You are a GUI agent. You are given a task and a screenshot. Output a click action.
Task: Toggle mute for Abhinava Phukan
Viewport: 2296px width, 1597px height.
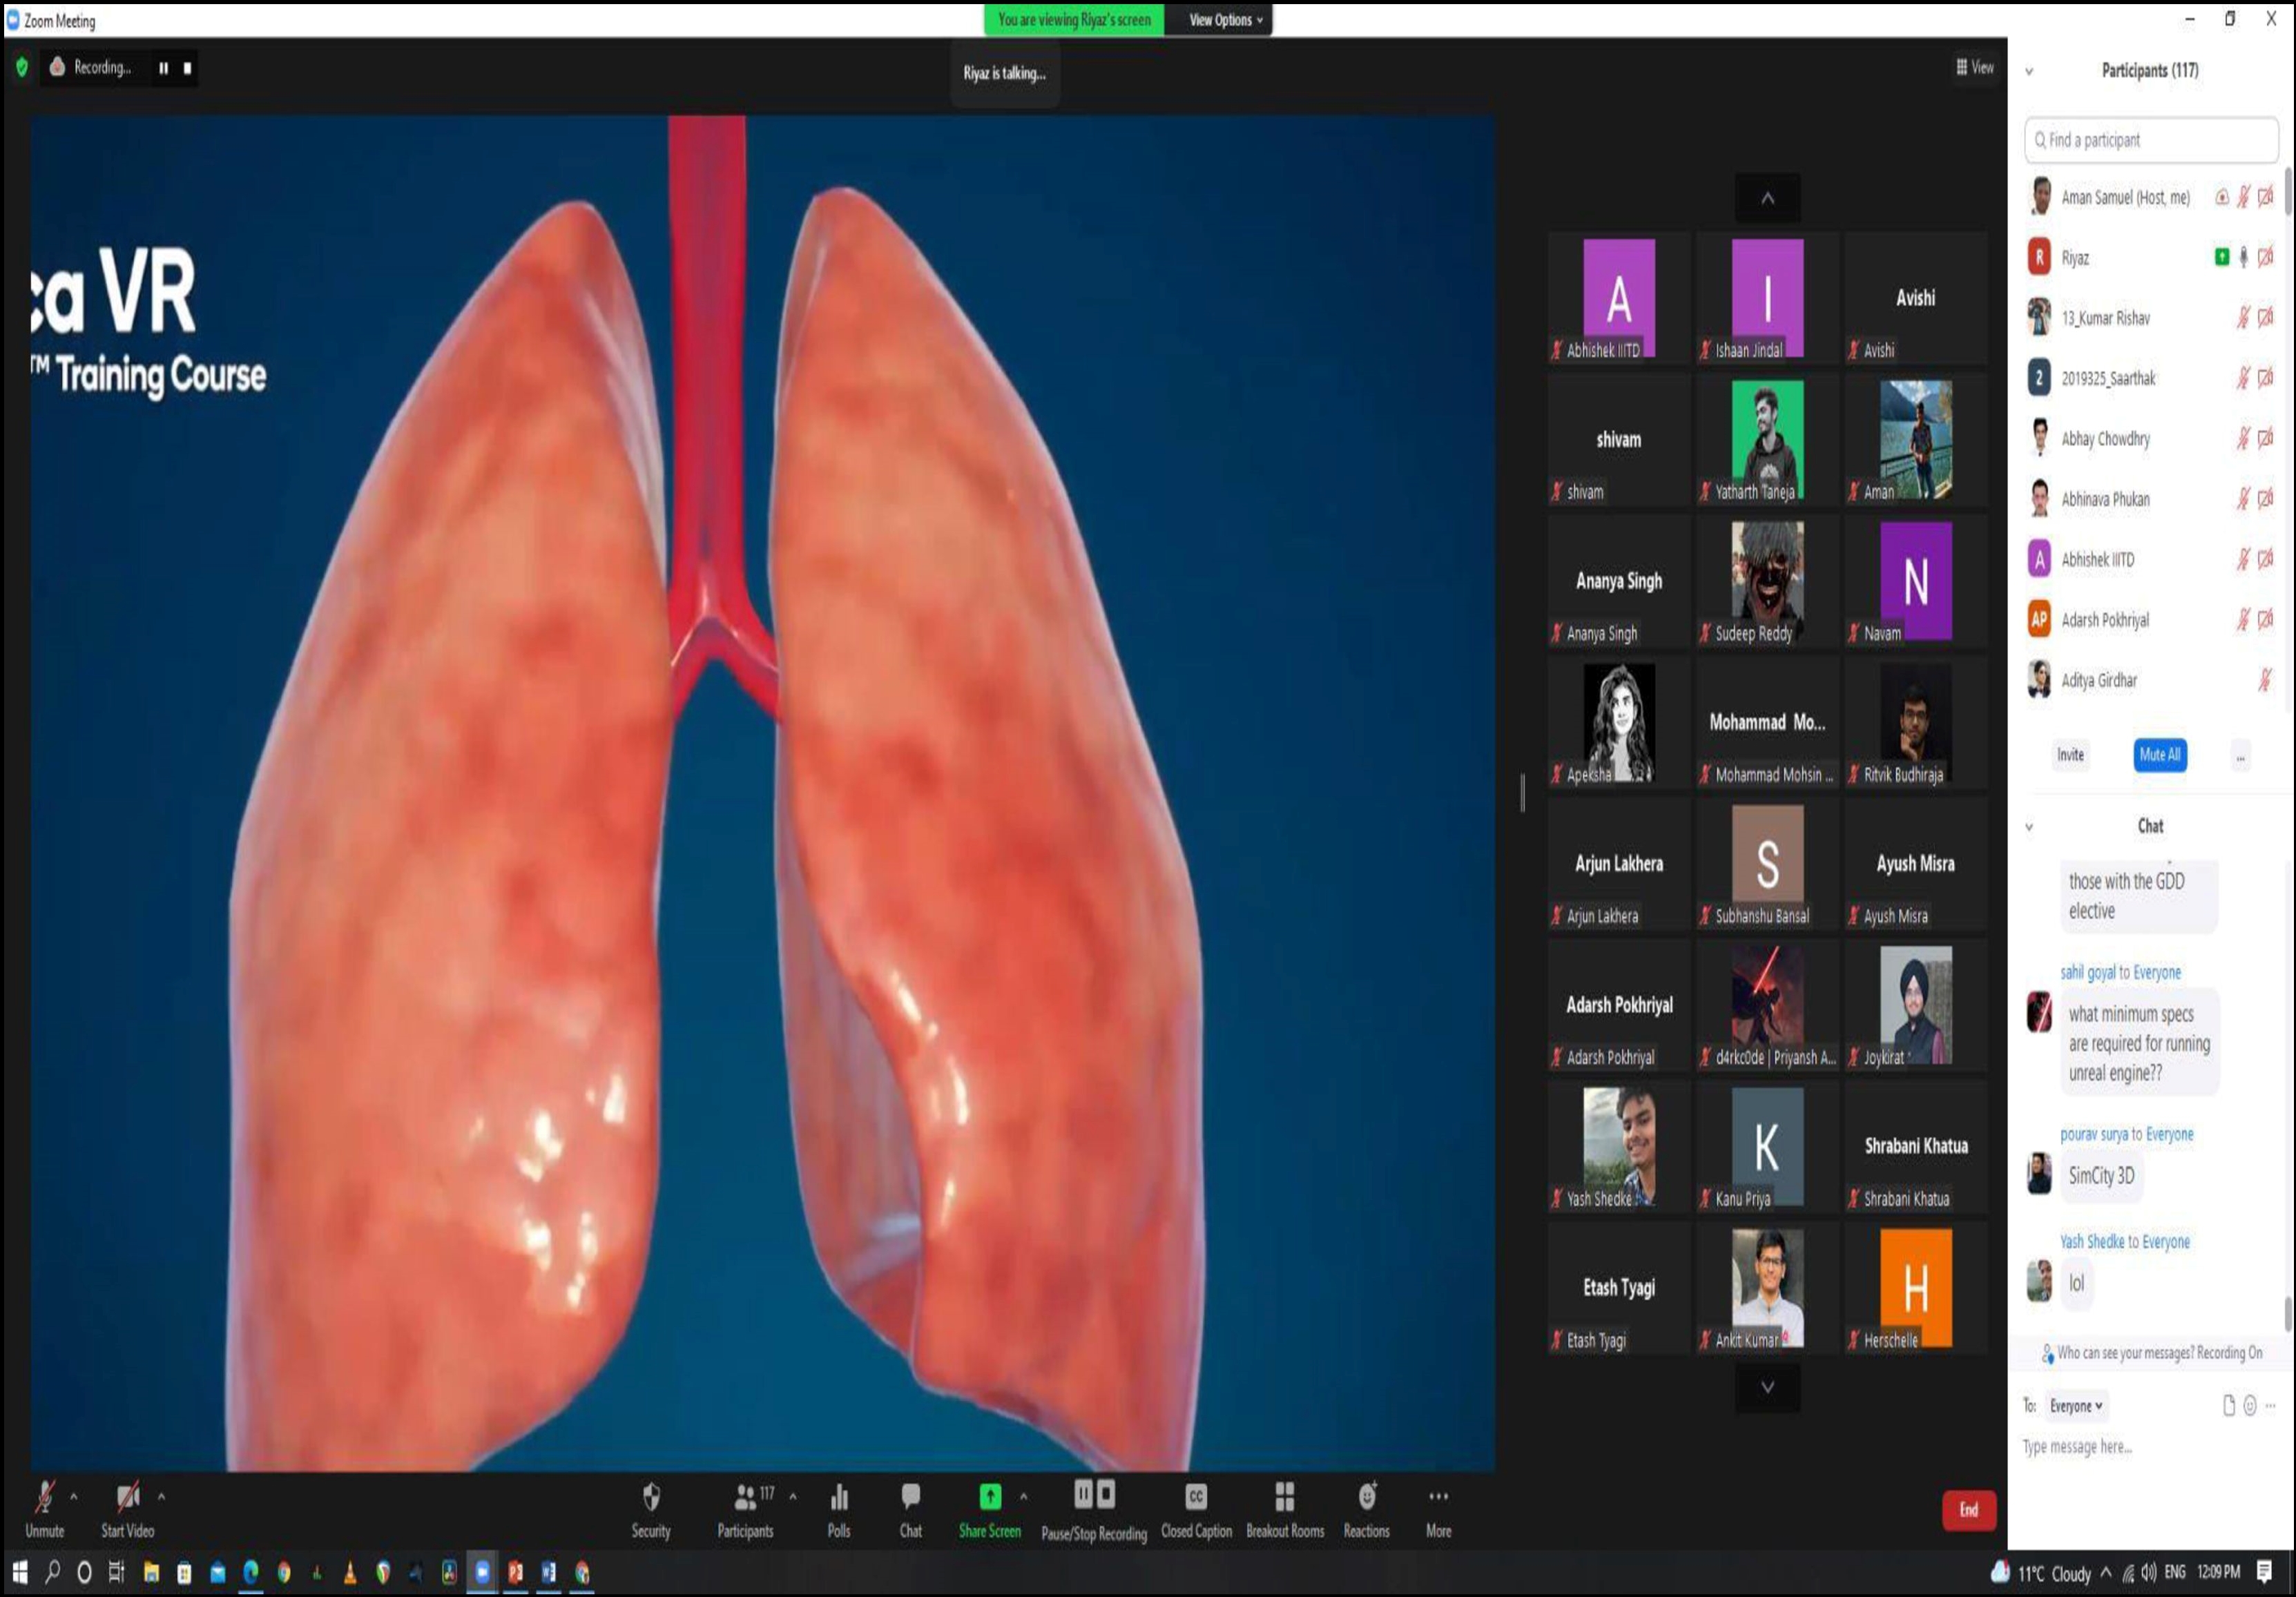2243,498
